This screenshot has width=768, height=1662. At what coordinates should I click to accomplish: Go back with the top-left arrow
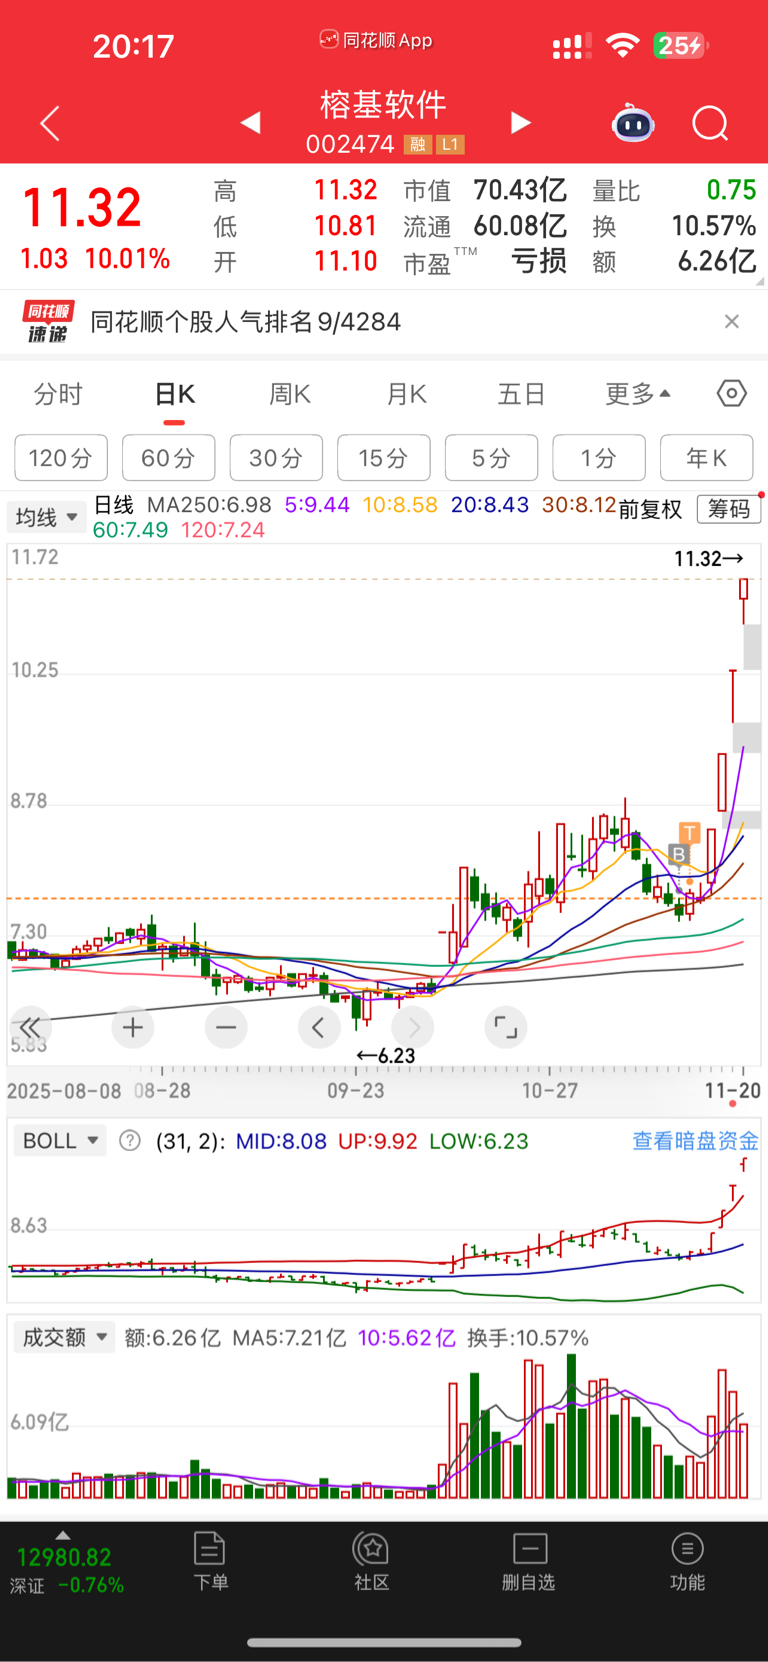pos(50,123)
